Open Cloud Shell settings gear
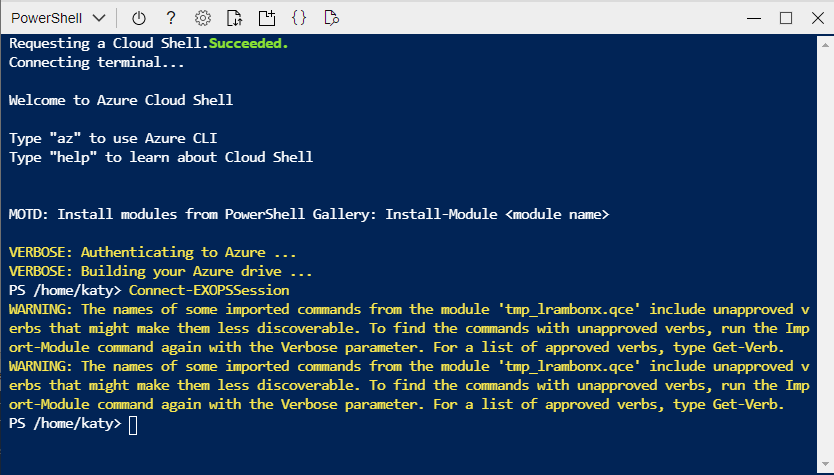 [x=203, y=18]
